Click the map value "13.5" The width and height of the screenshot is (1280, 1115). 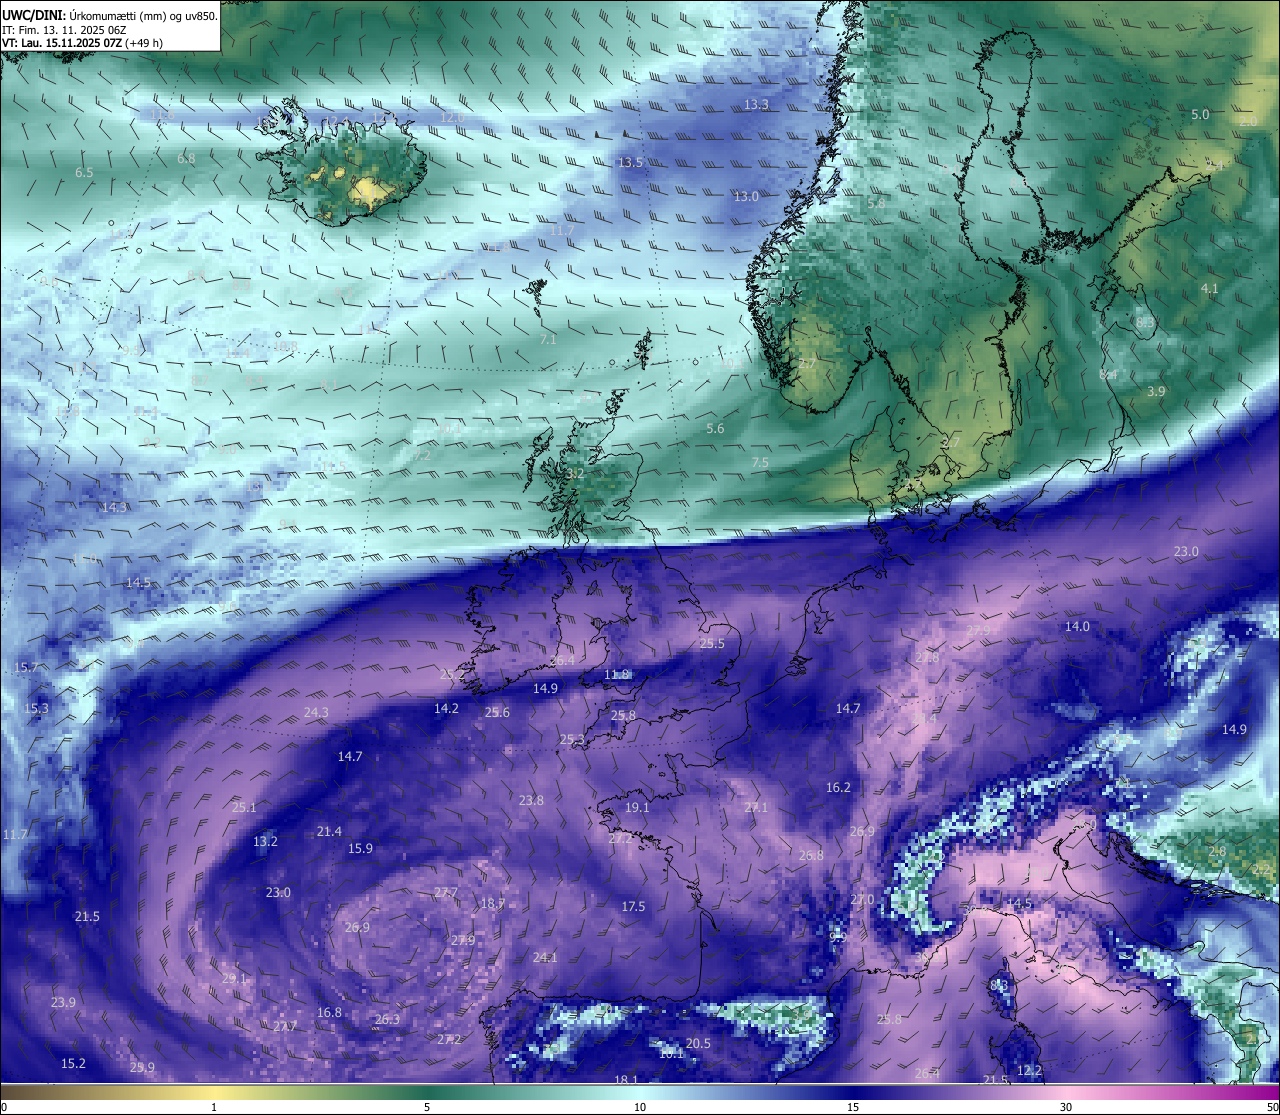point(630,163)
